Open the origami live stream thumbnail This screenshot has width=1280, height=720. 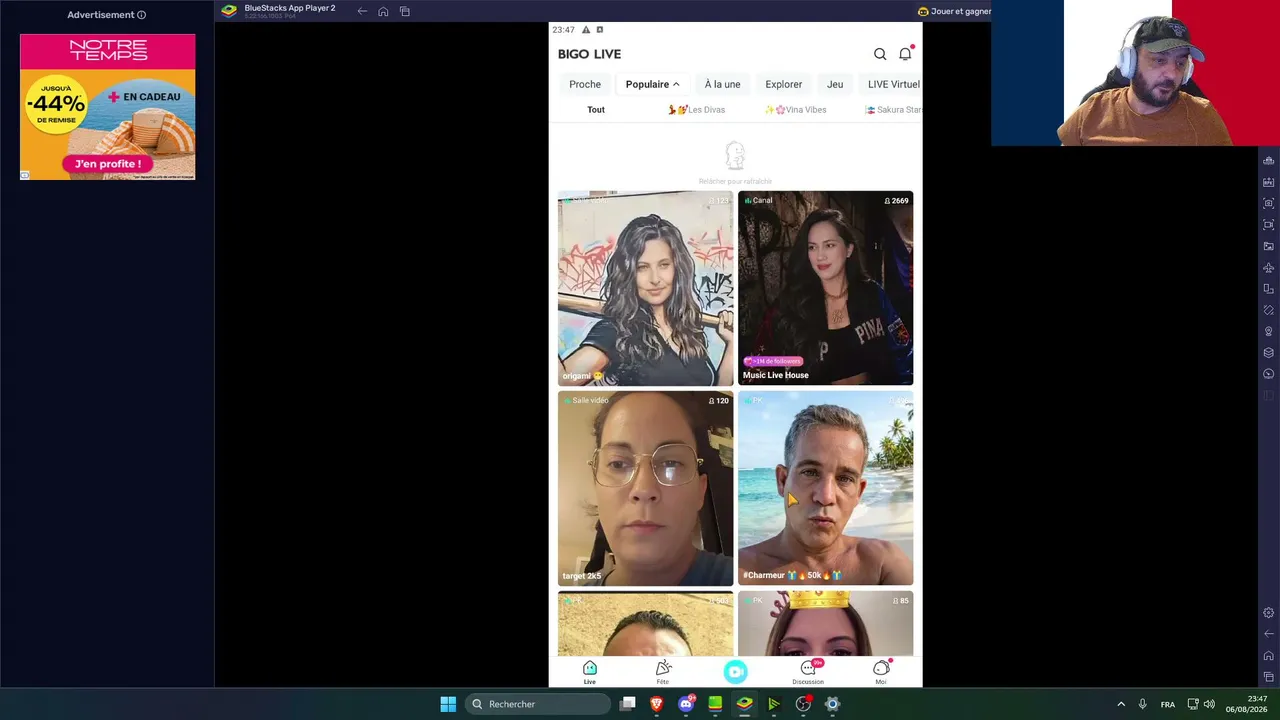tap(645, 288)
